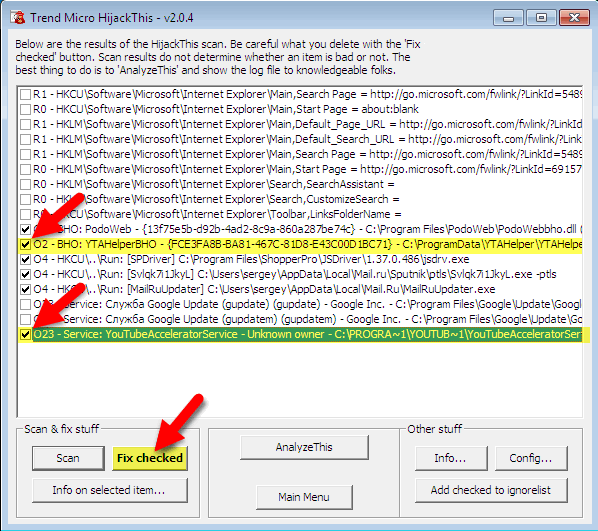Select the Svlqk7i1JkyL.exe -ptls row text

pyautogui.click(x=295, y=274)
